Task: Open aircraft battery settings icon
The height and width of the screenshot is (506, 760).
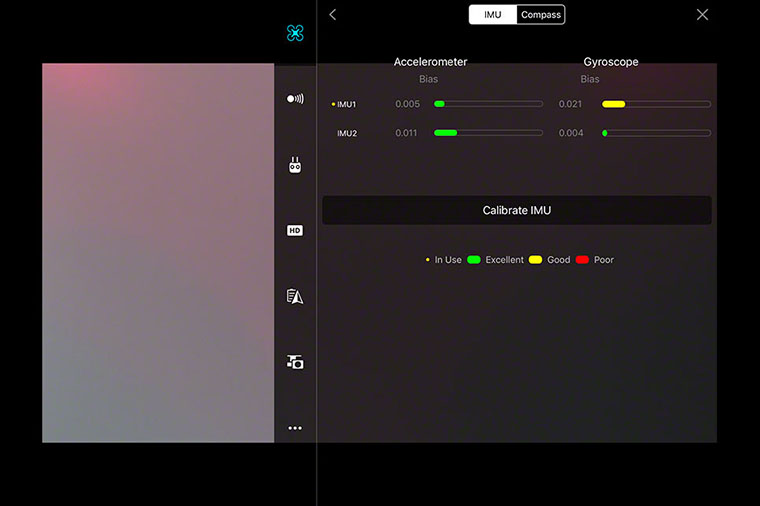Action: click(x=295, y=296)
